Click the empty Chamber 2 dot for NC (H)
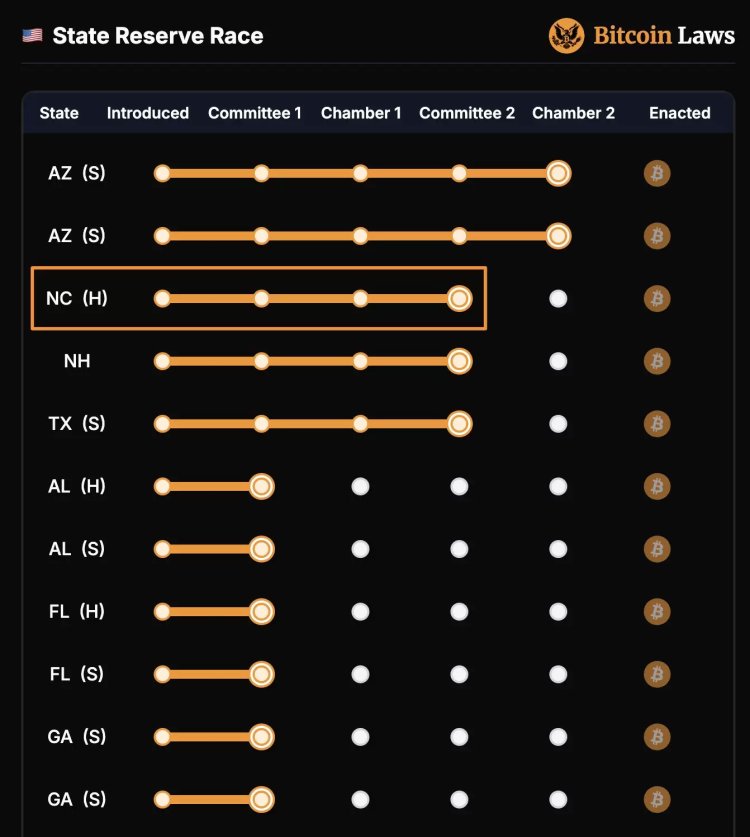This screenshot has height=837, width=750. tap(558, 298)
